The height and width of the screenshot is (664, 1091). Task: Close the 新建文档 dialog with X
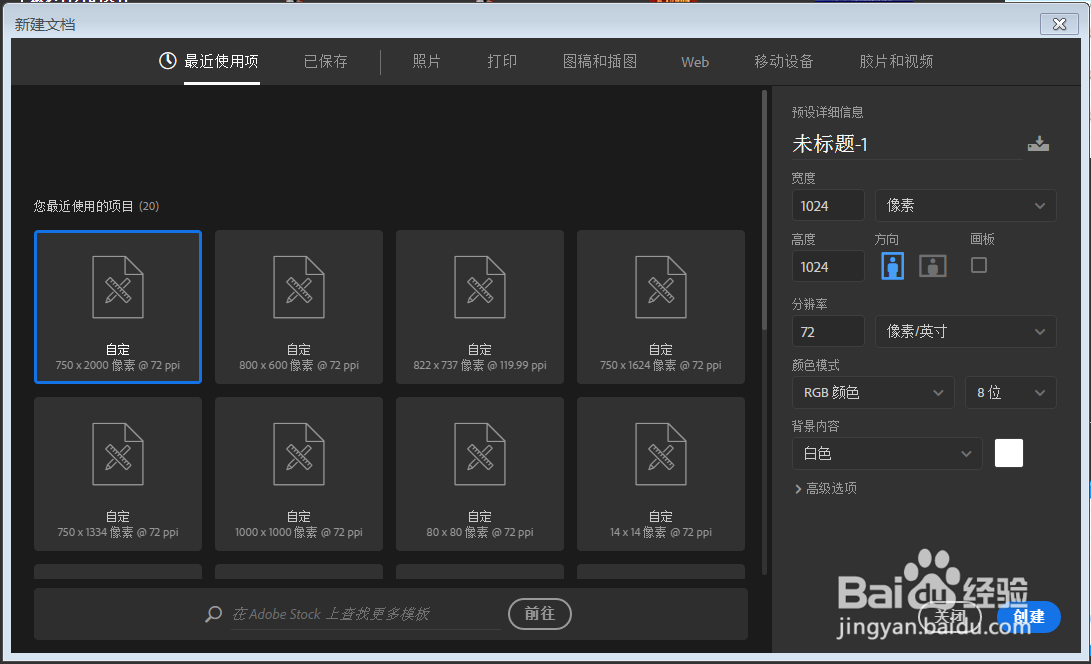click(x=1059, y=24)
